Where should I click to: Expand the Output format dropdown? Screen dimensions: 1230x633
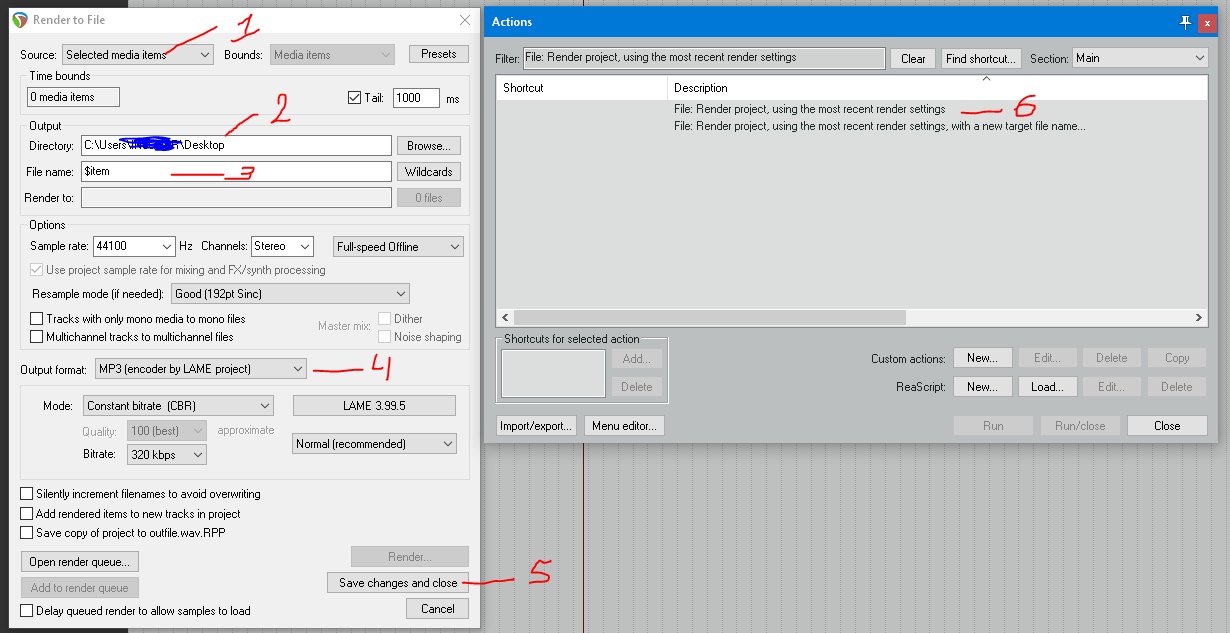(x=201, y=369)
